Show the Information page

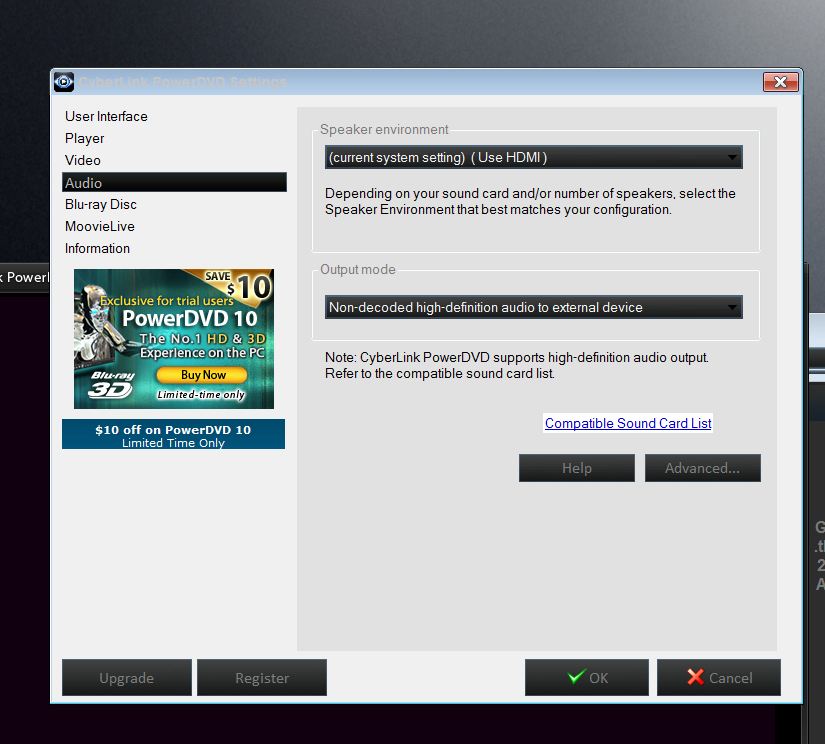click(97, 248)
